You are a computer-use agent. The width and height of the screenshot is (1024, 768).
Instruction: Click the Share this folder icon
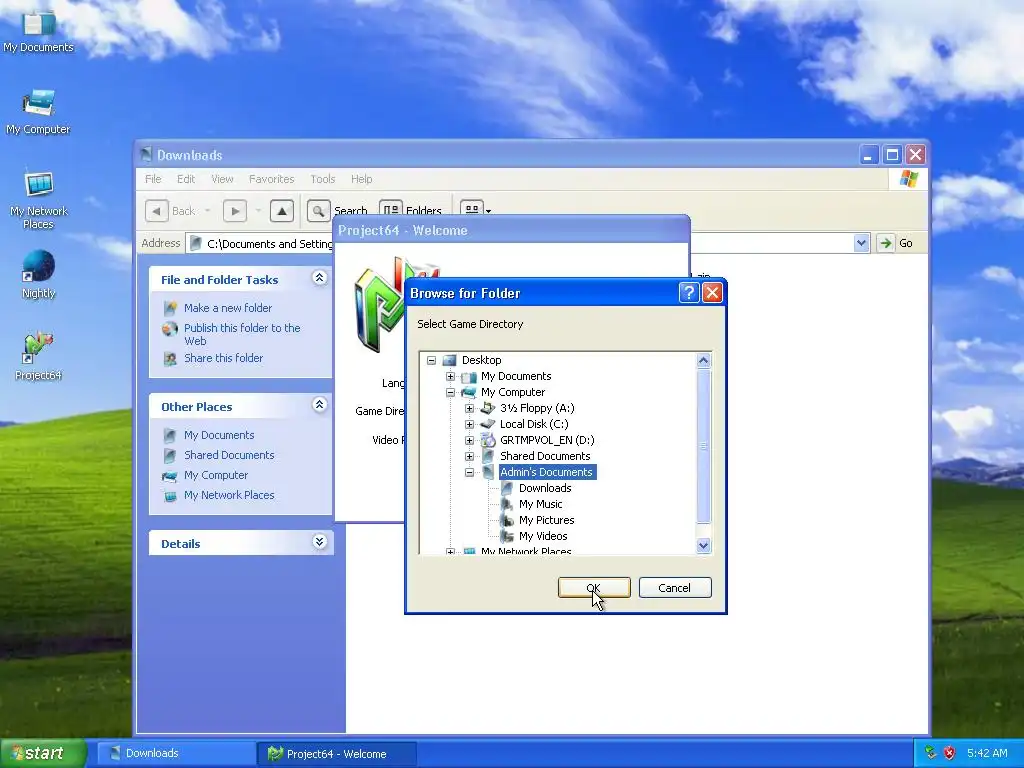[170, 358]
